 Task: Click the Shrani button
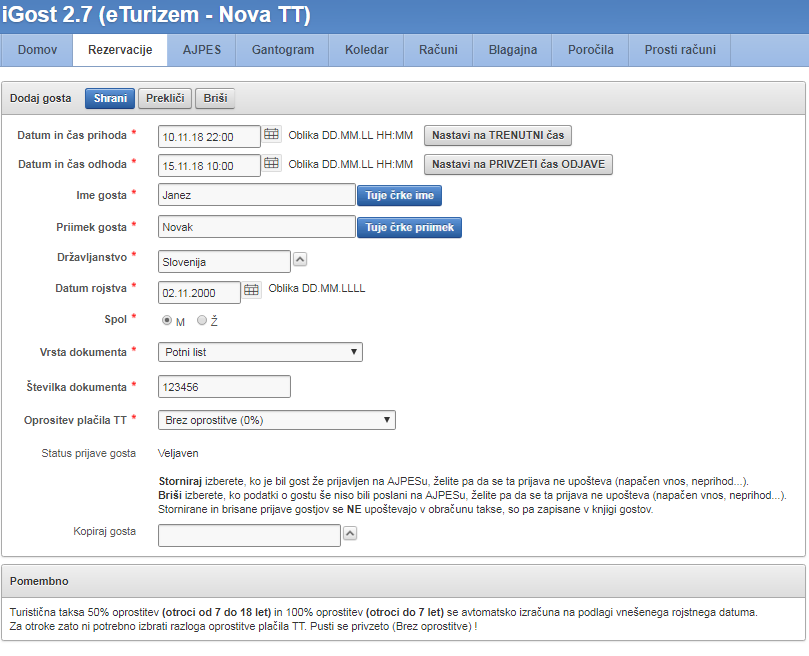(x=110, y=98)
